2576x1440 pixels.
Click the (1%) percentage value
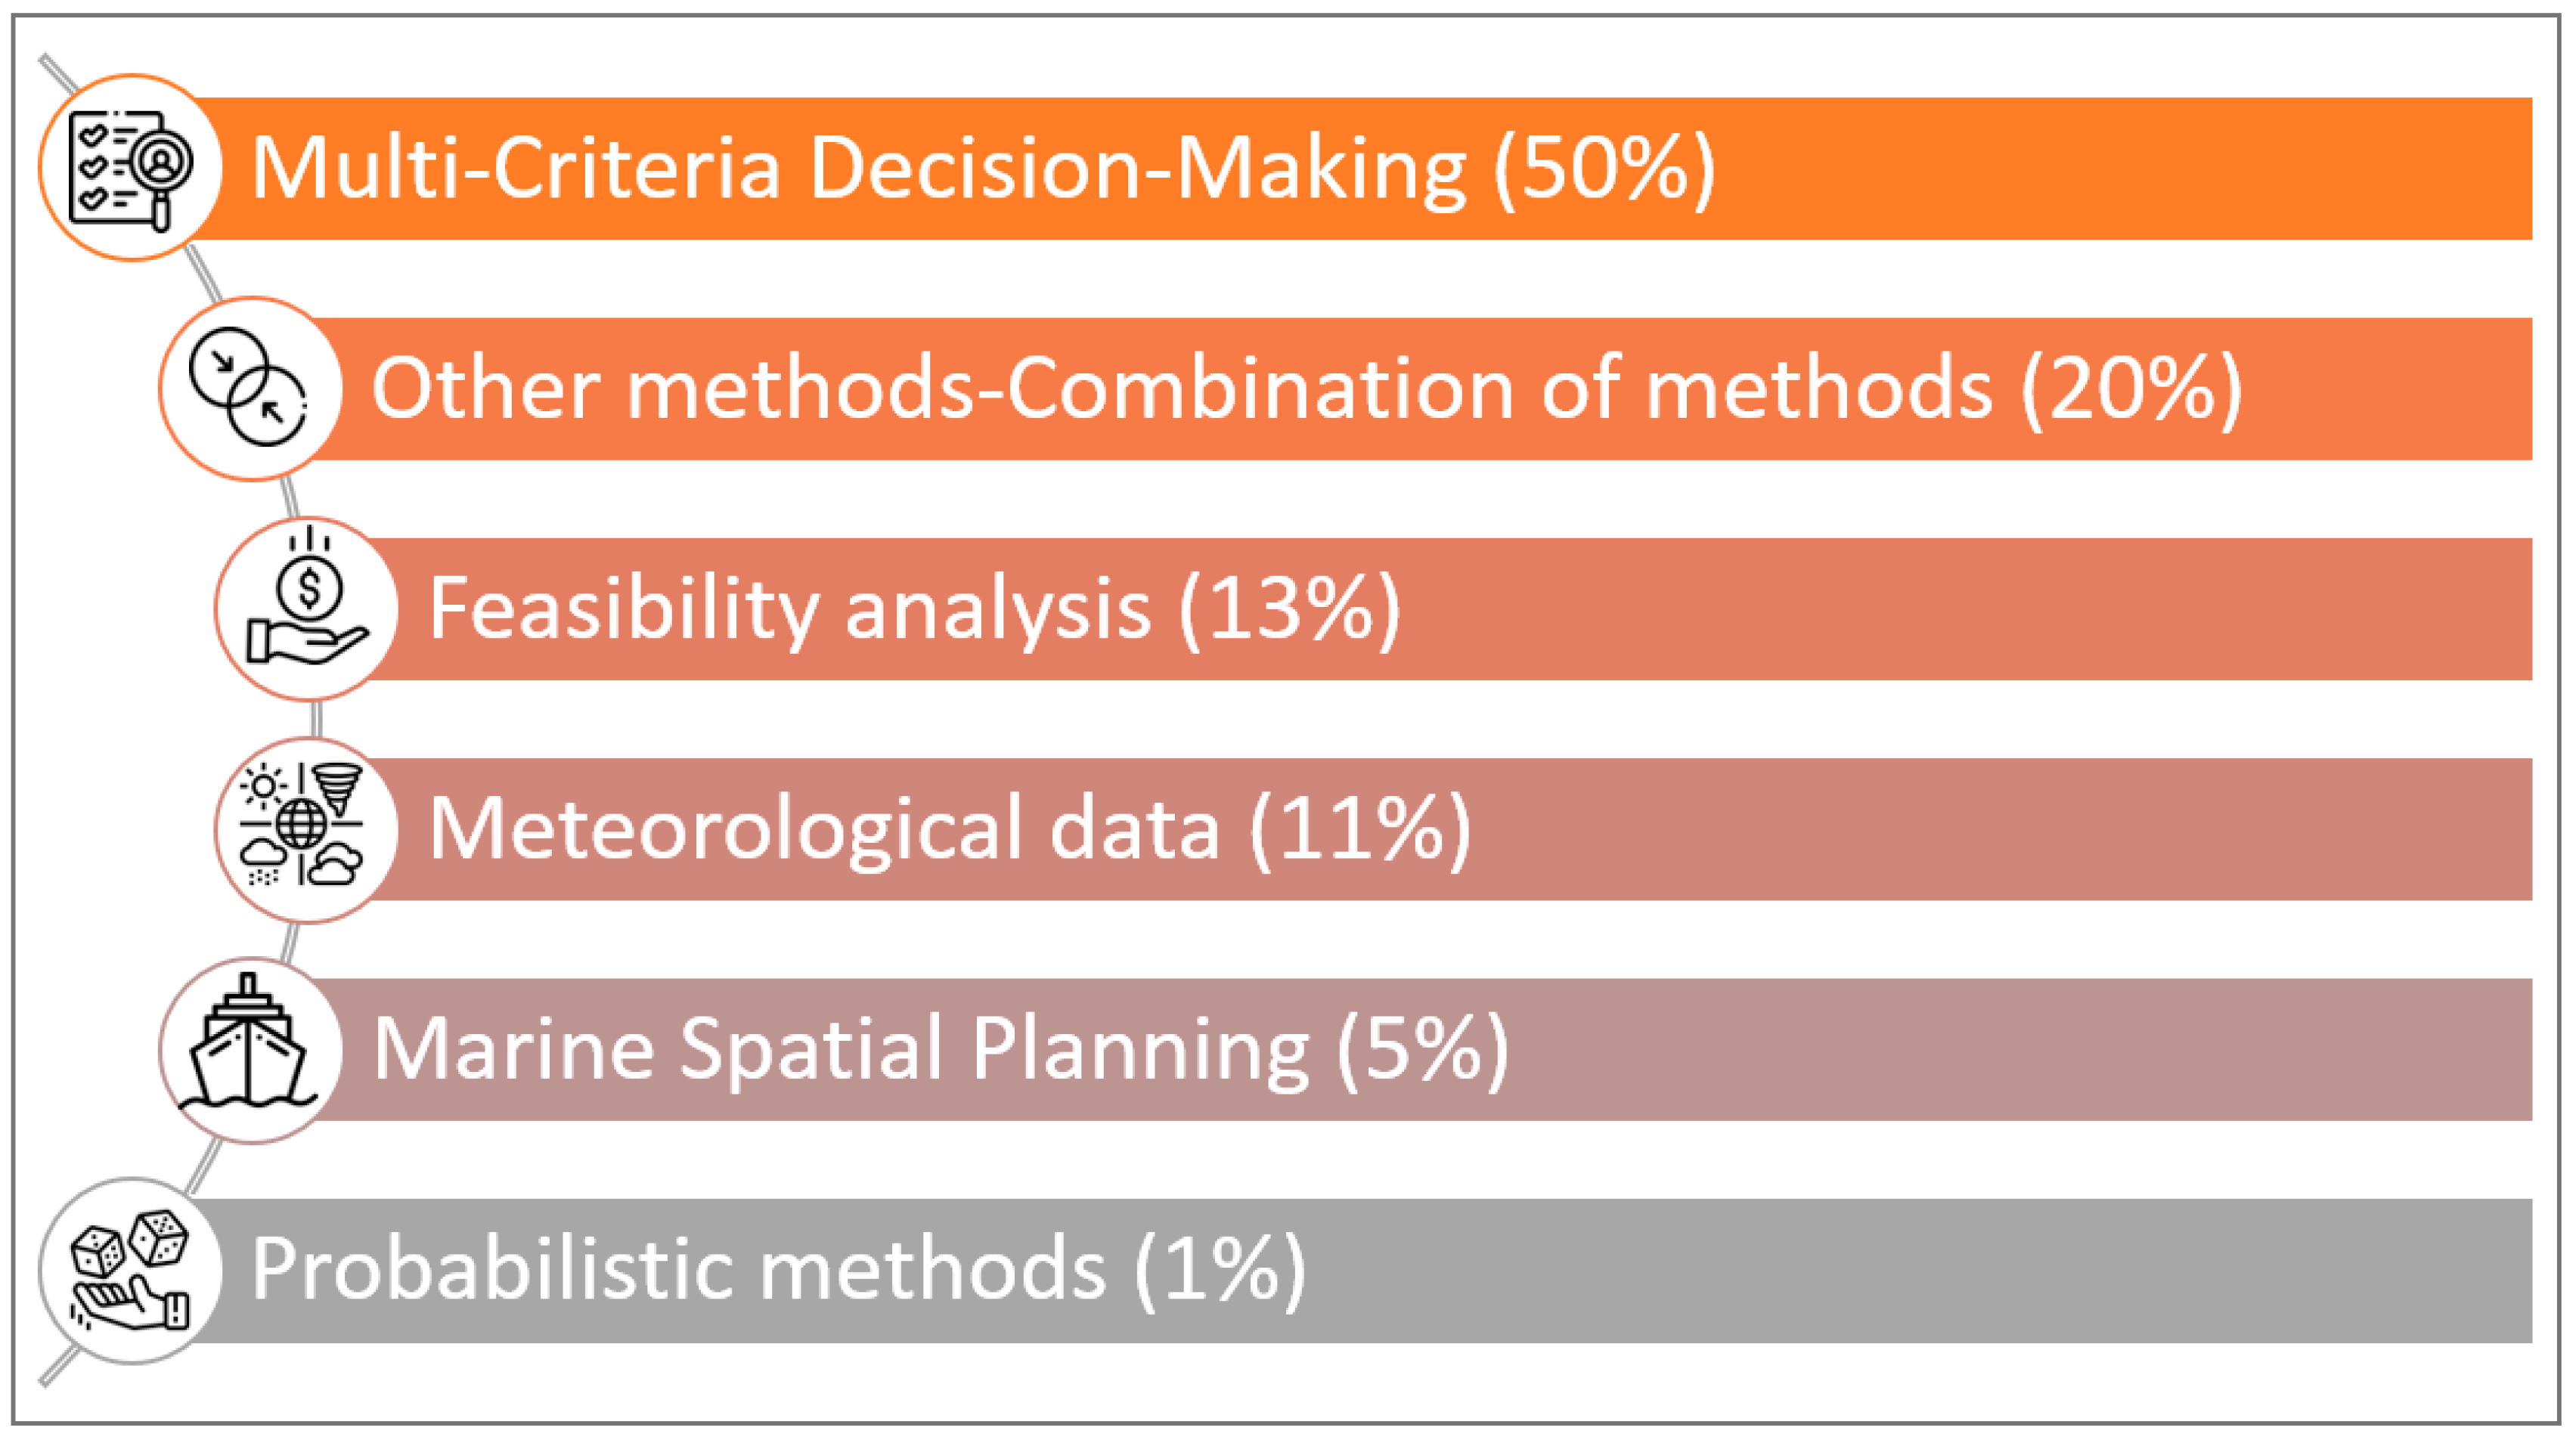click(x=1220, y=1270)
